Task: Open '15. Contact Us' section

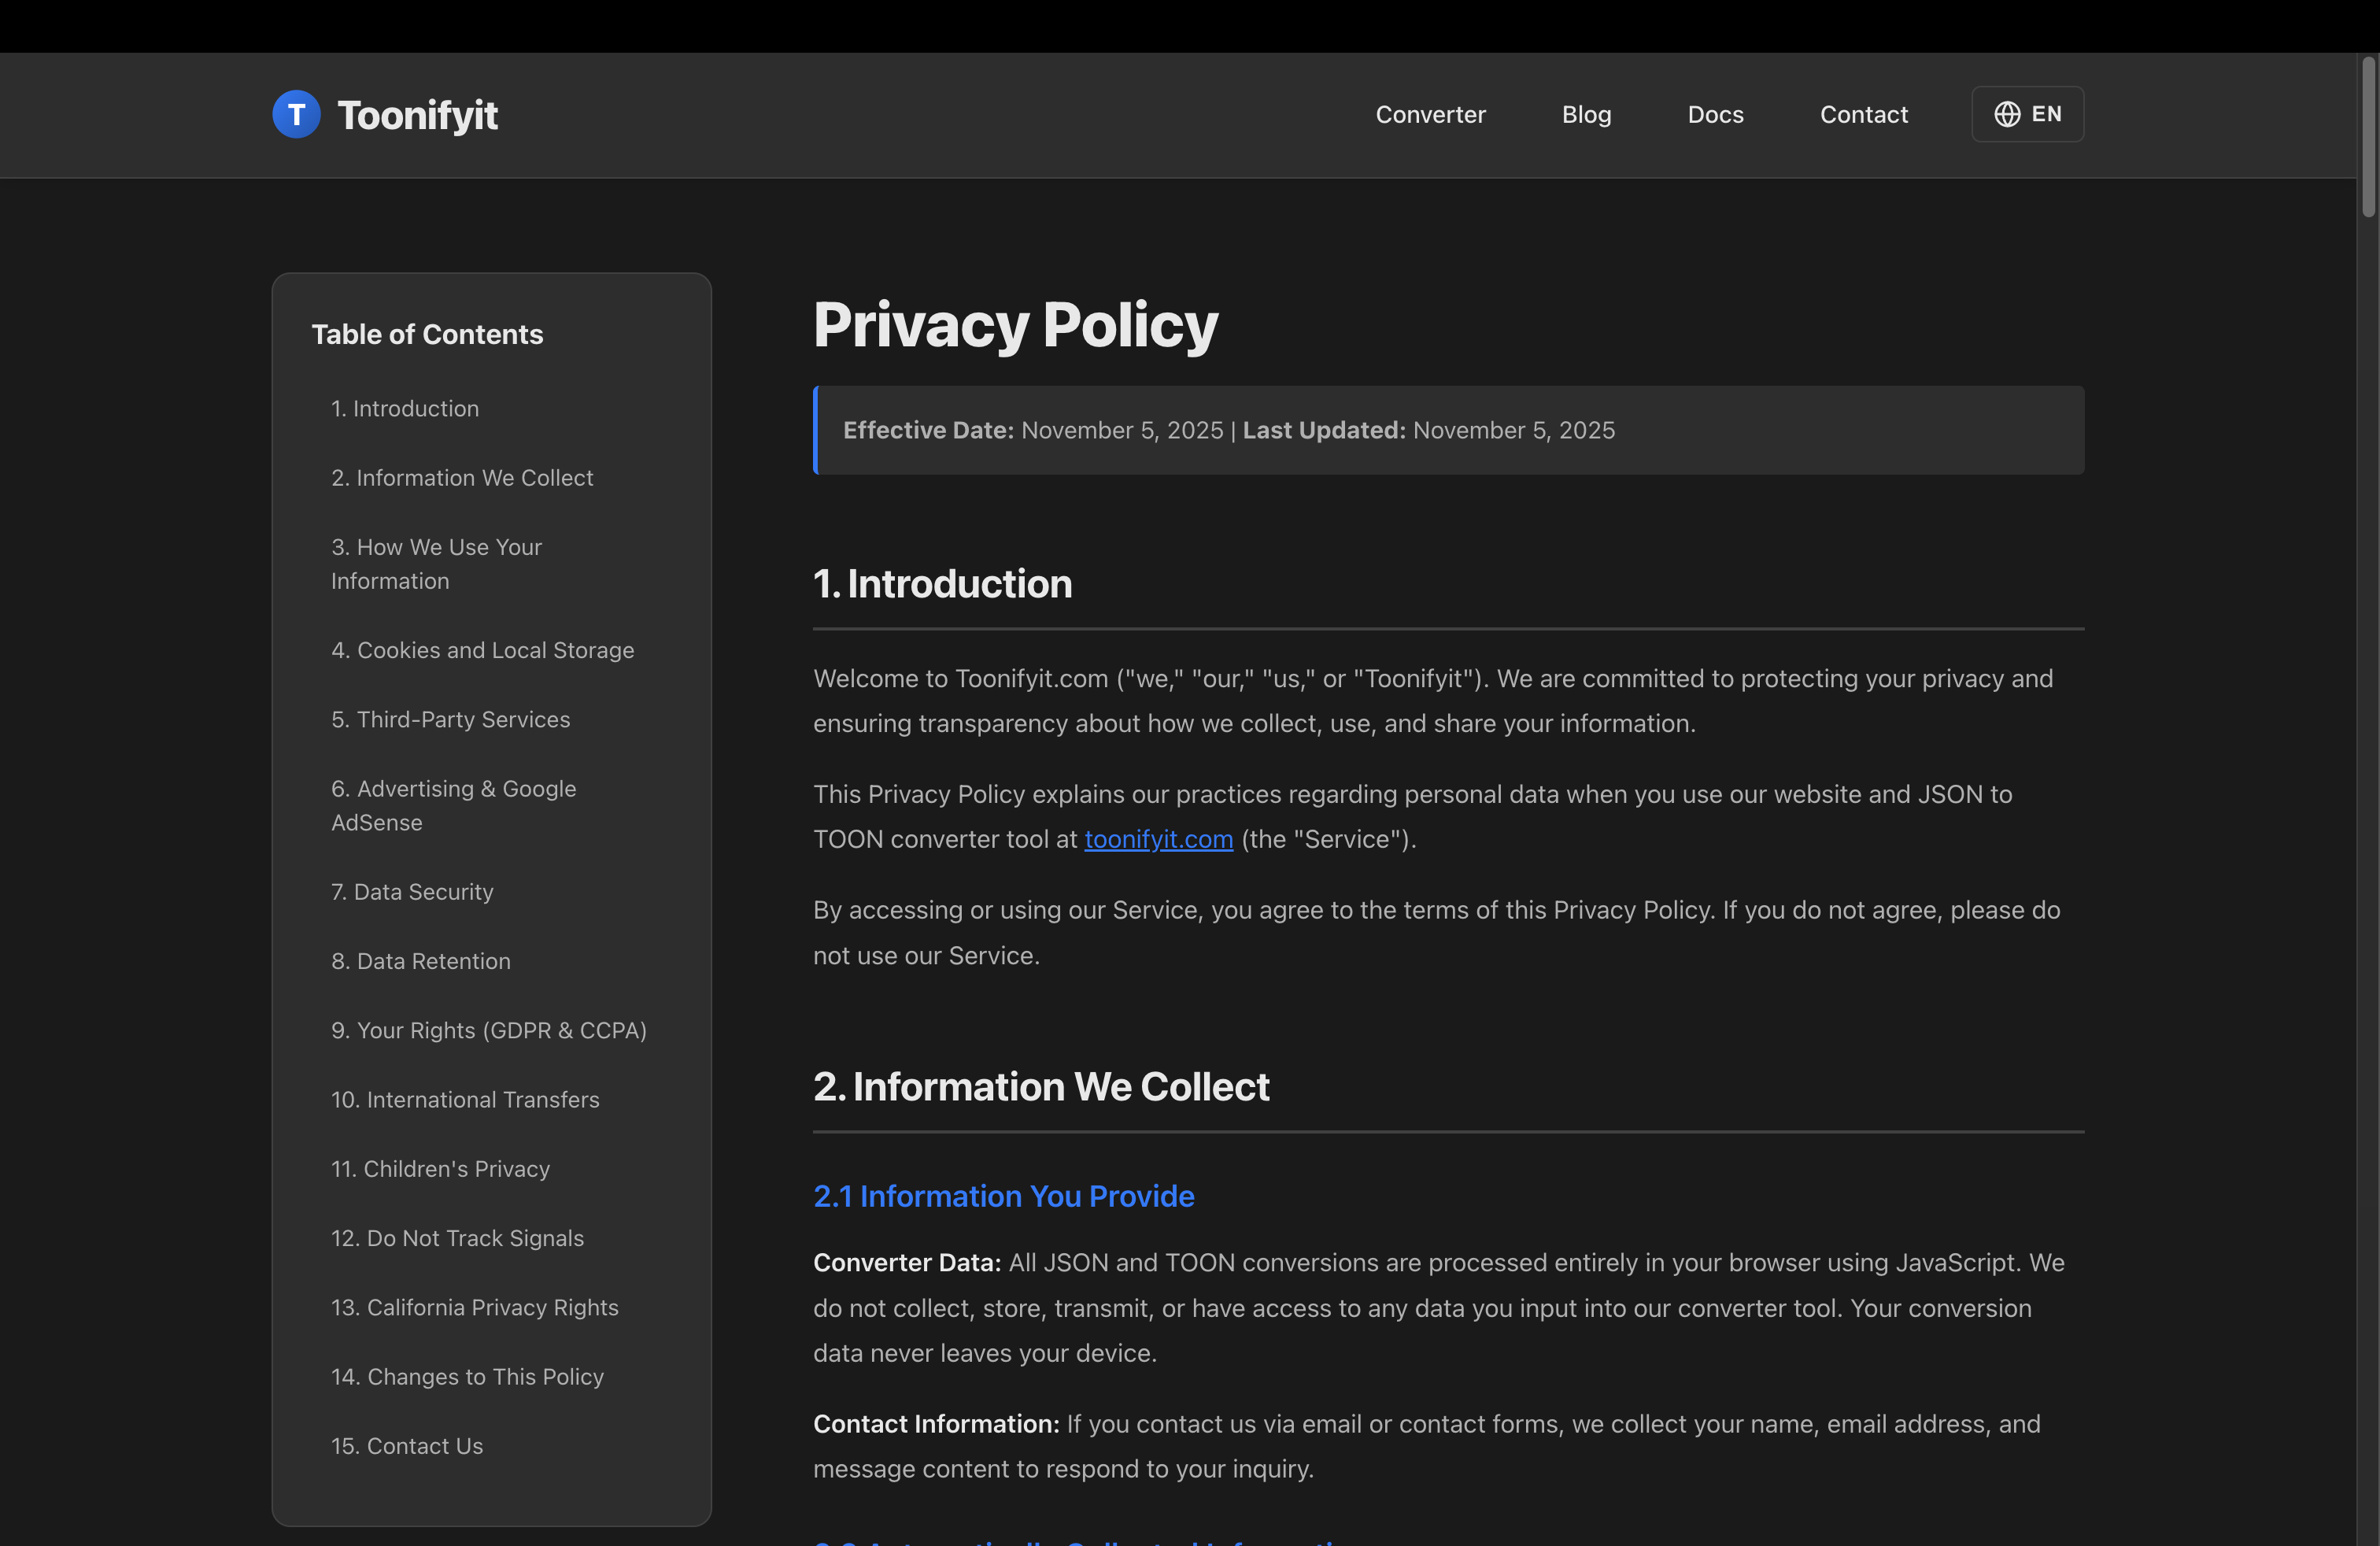Action: pos(406,1445)
